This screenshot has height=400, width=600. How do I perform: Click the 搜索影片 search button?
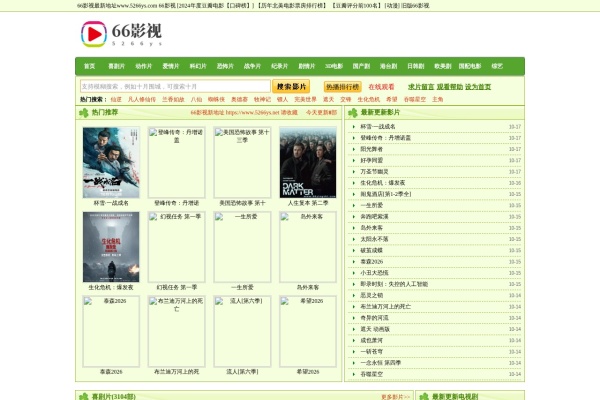point(291,87)
